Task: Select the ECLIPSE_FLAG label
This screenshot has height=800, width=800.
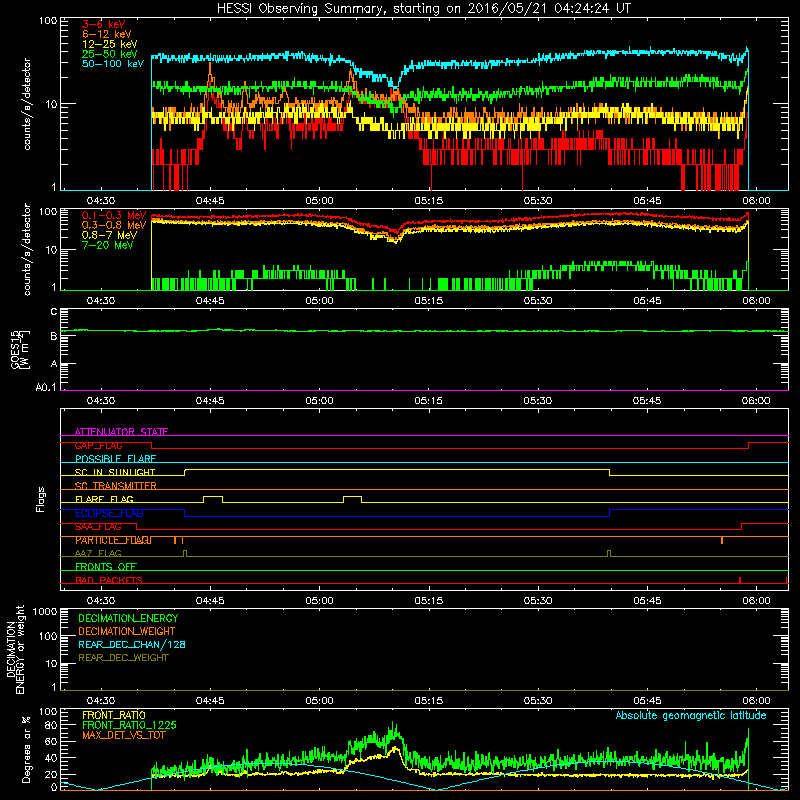Action: [x=109, y=513]
